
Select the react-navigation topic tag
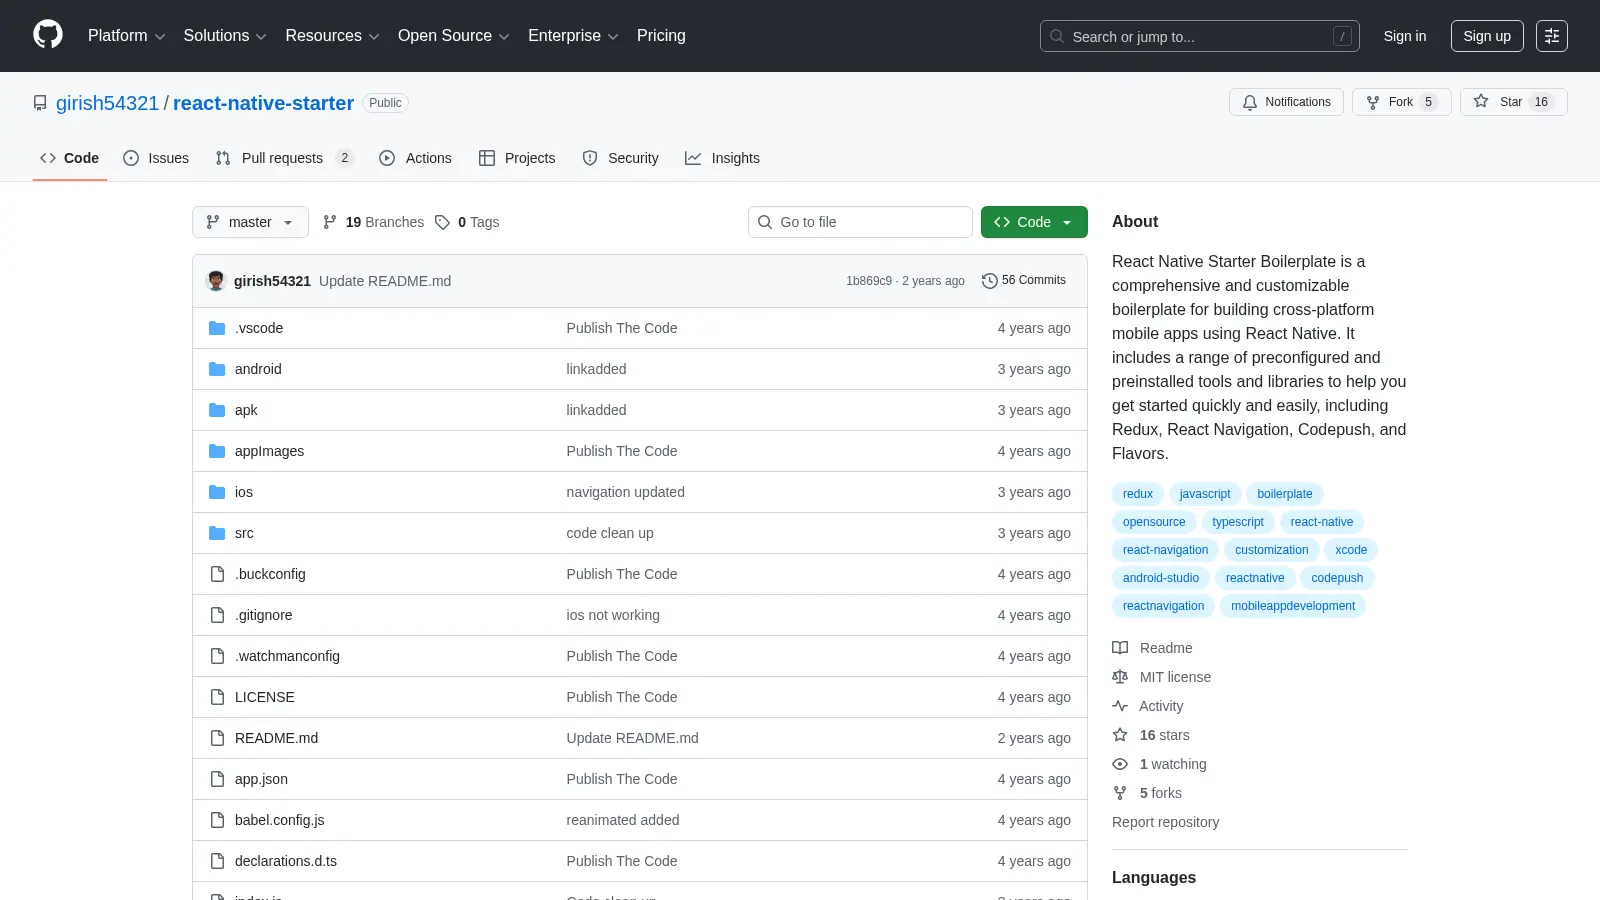click(x=1166, y=550)
